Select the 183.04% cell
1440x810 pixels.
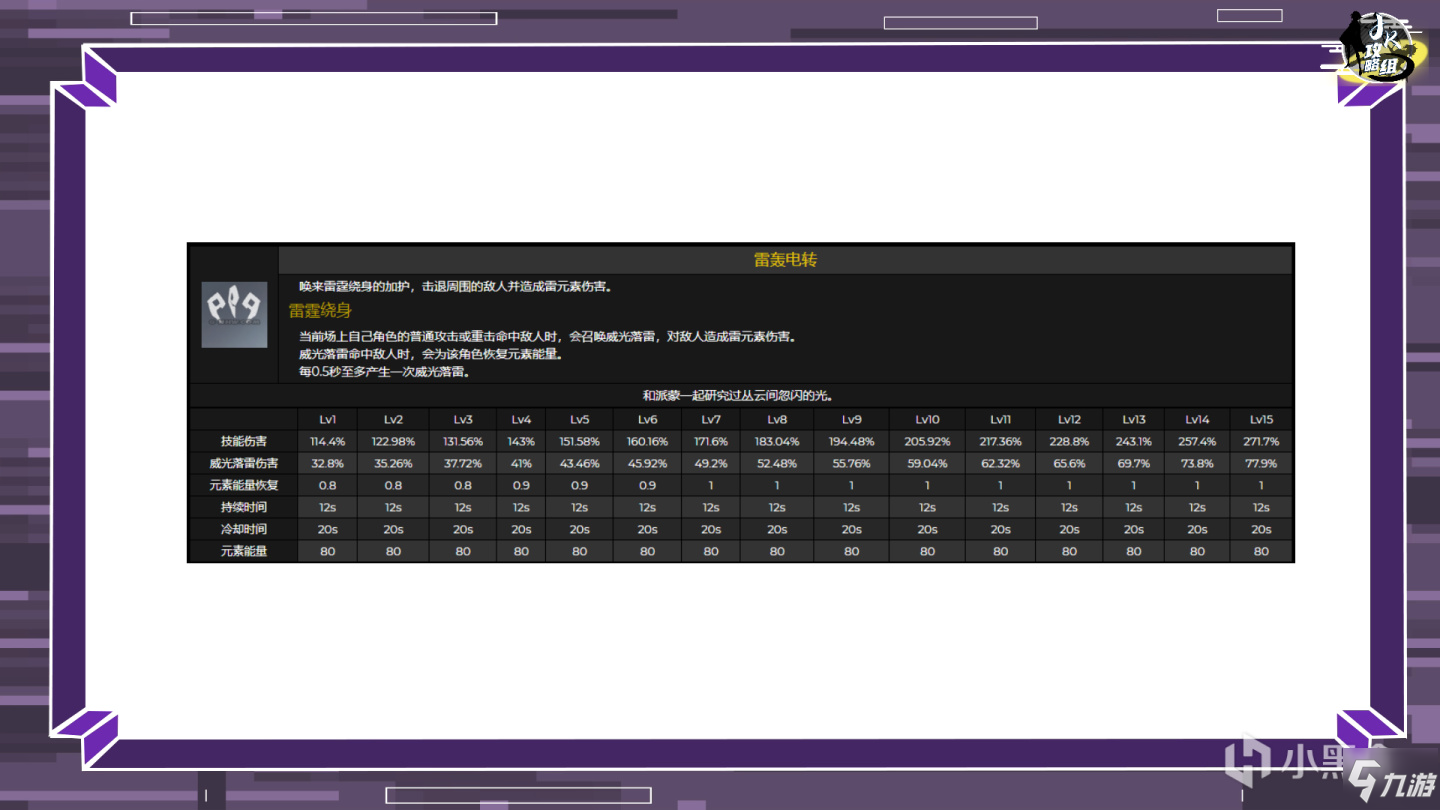[x=777, y=441]
